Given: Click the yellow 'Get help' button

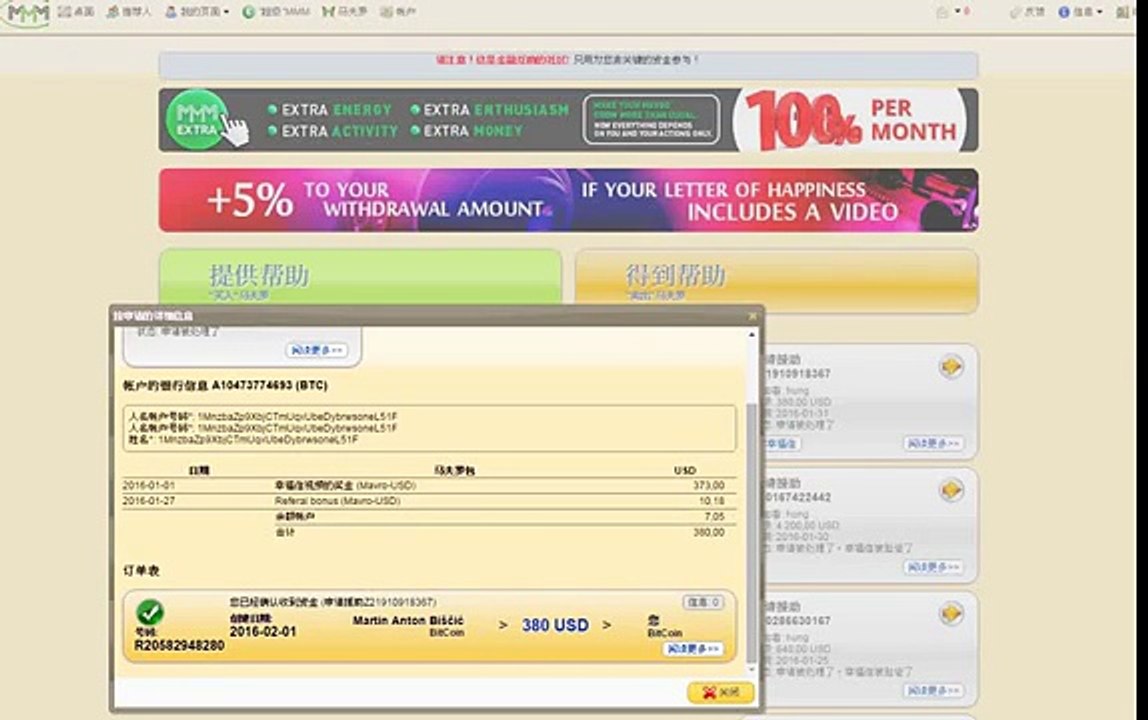Looking at the screenshot, I should click(x=777, y=281).
